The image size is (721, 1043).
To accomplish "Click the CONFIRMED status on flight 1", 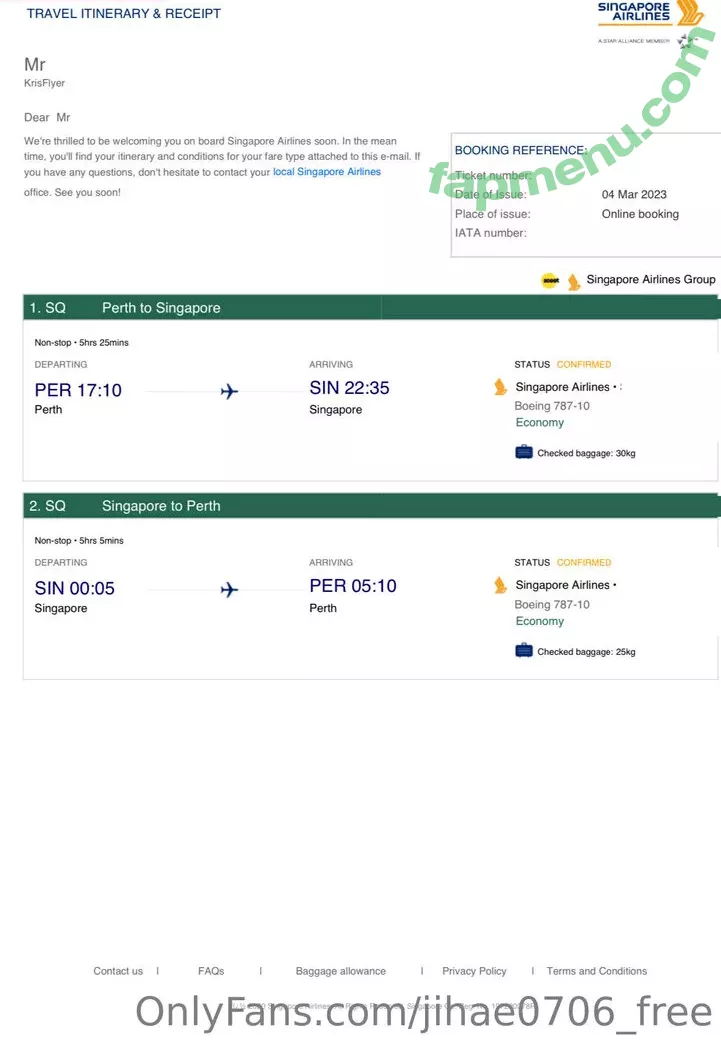I will [584, 365].
